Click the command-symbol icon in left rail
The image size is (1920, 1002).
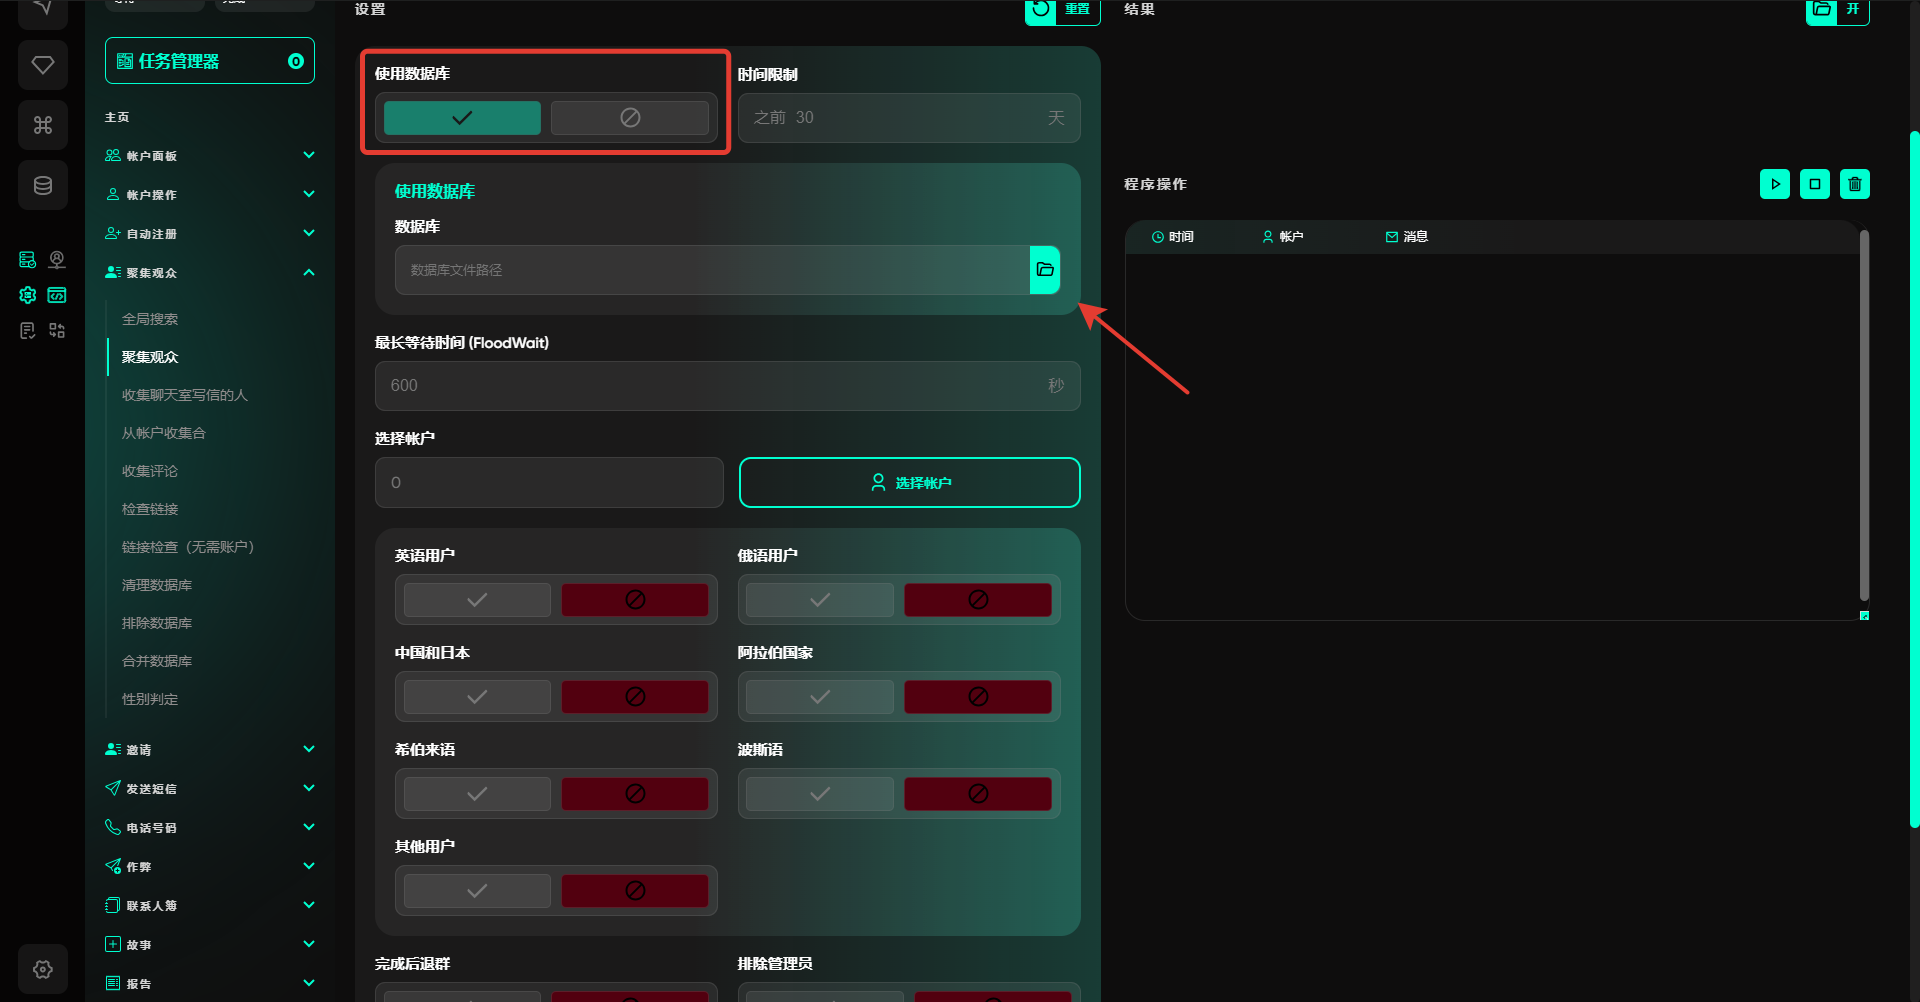(x=43, y=125)
